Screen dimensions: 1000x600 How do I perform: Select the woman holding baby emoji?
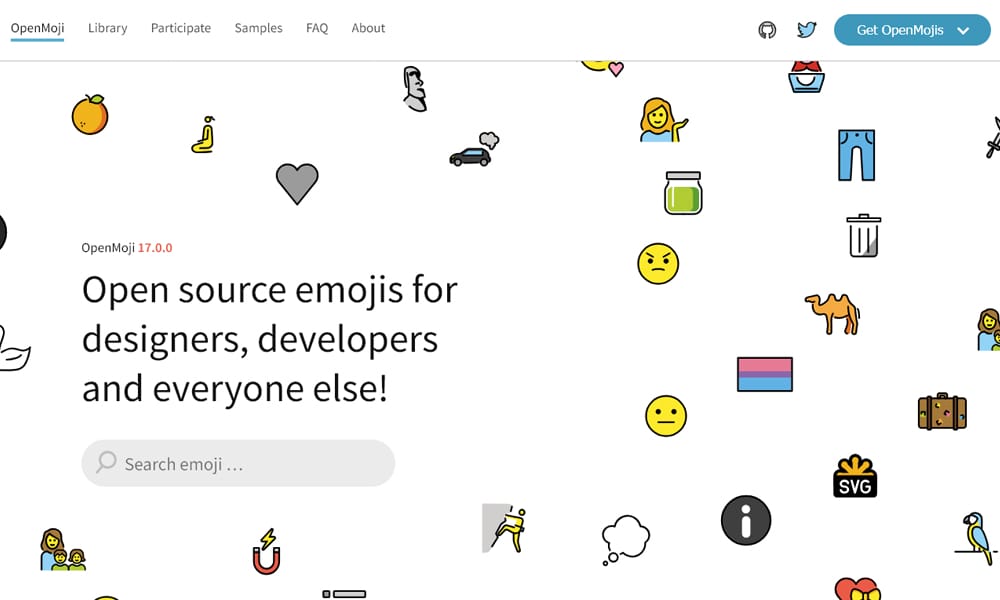[989, 330]
